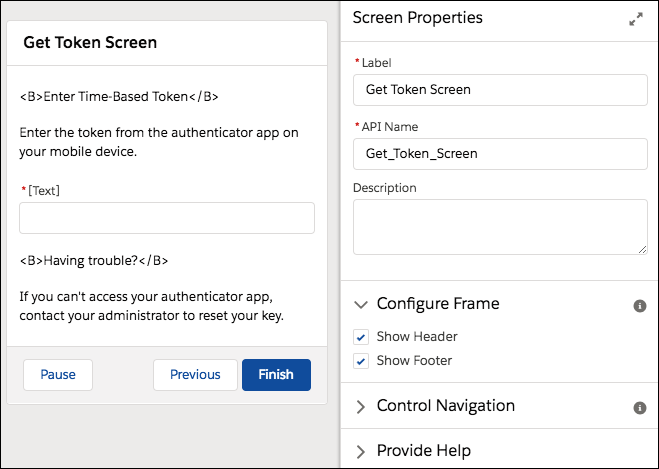Click the Configure Frame info icon
Image resolution: width=659 pixels, height=469 pixels.
click(x=640, y=305)
